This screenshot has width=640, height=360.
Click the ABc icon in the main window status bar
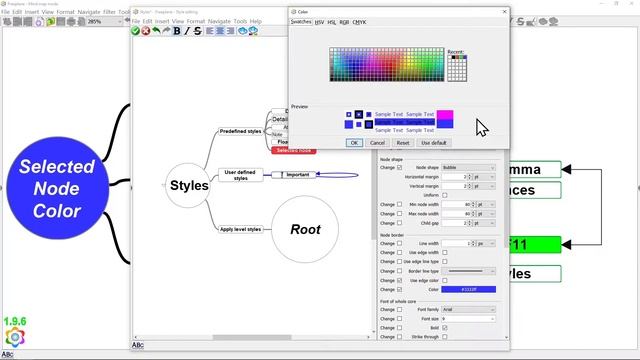tap(7, 355)
